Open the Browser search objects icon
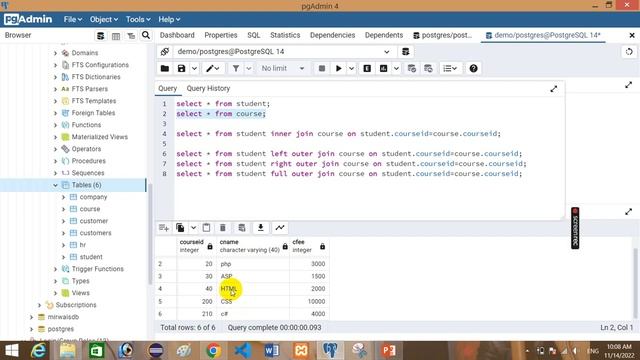This screenshot has height=360, width=640. click(x=146, y=36)
